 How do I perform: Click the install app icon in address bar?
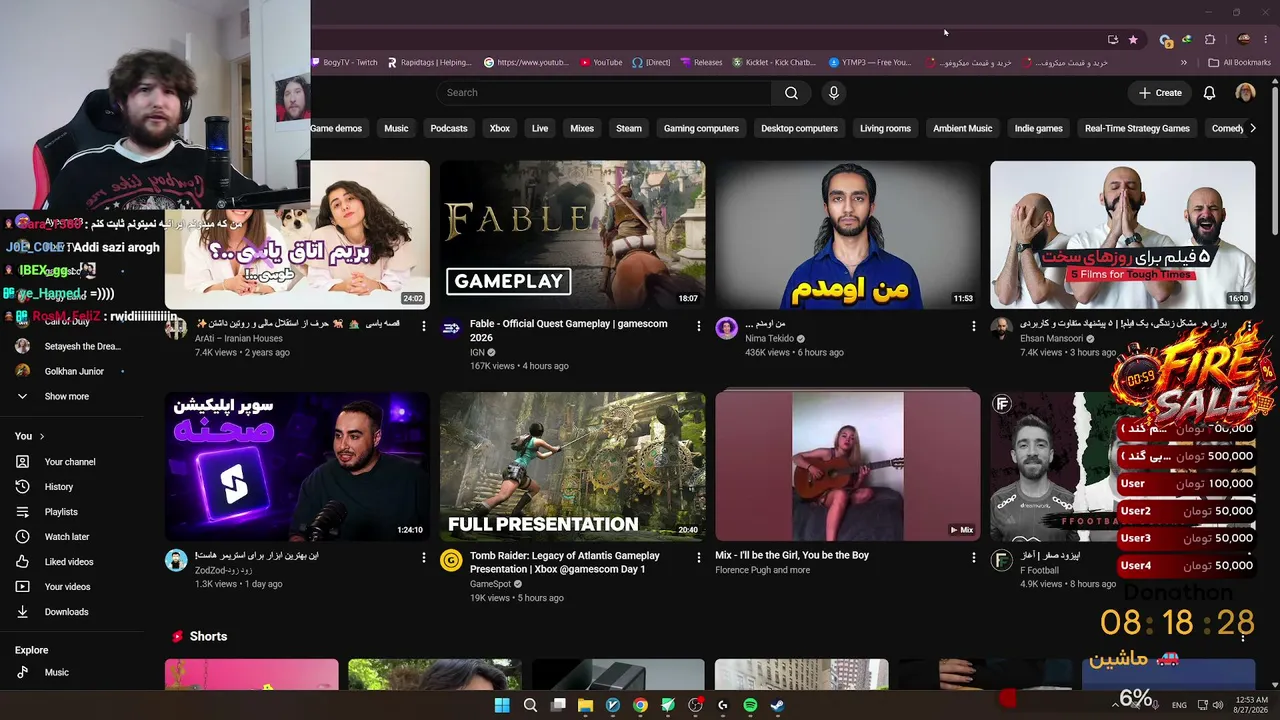[x=1113, y=40]
